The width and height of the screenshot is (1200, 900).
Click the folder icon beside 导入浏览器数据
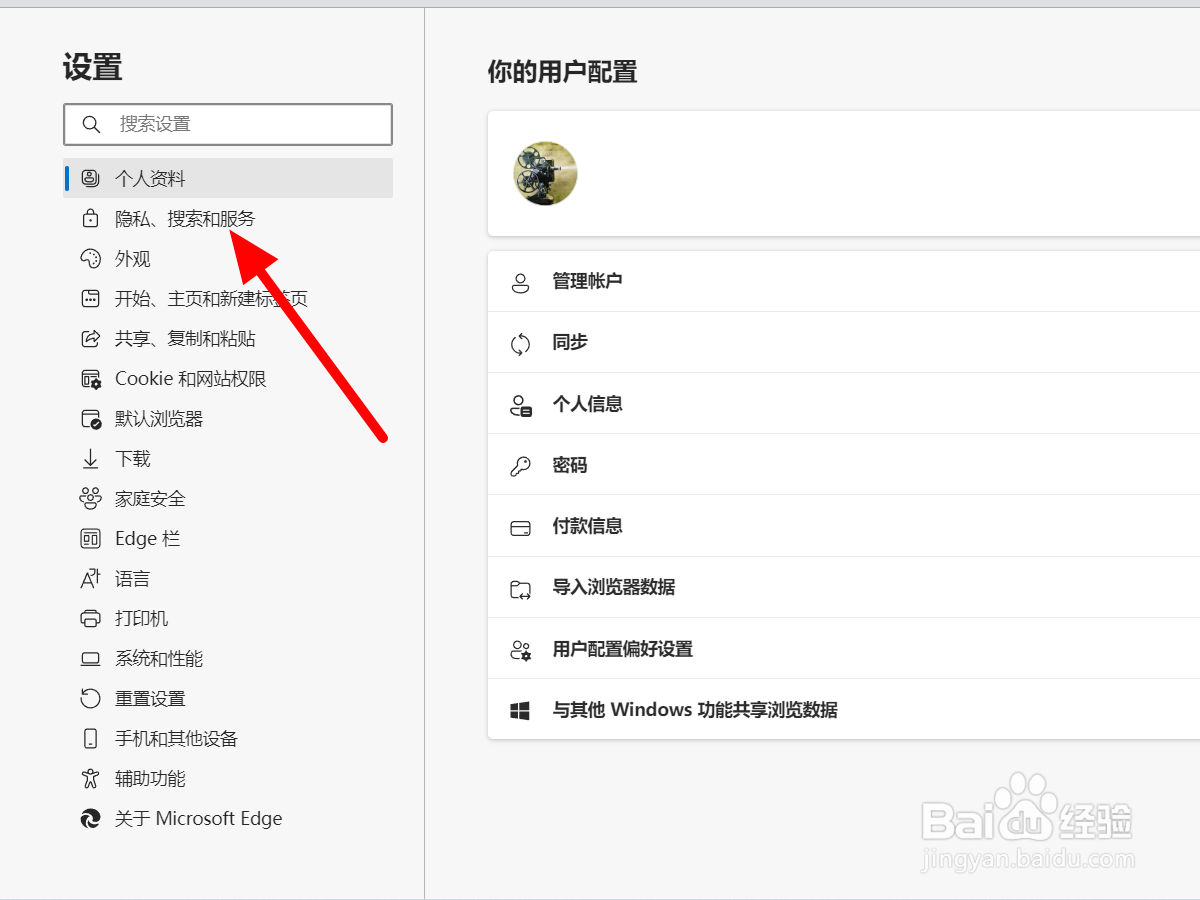point(520,588)
